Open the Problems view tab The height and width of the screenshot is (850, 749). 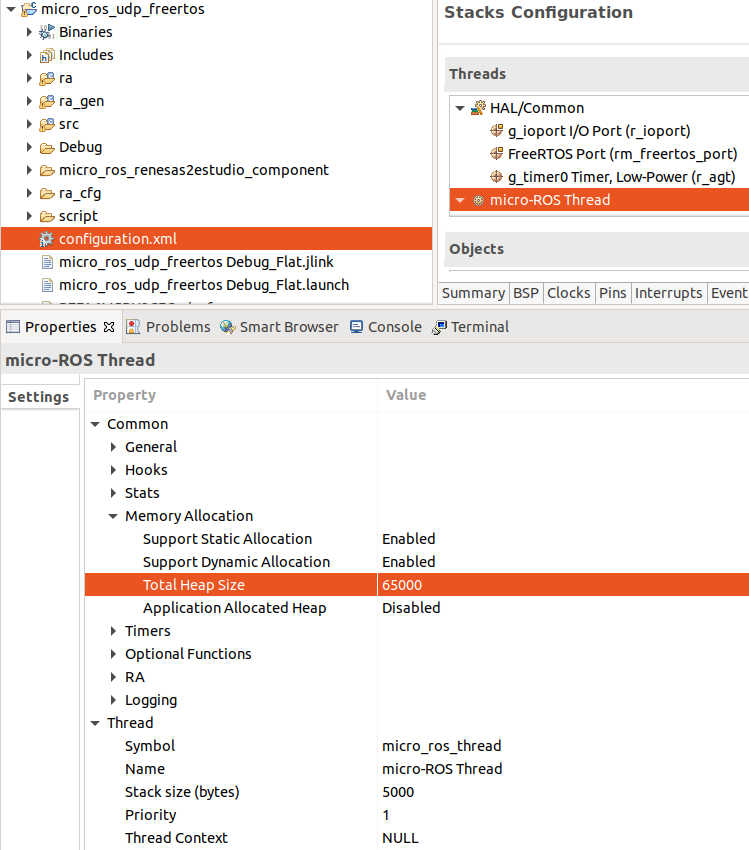(x=168, y=327)
